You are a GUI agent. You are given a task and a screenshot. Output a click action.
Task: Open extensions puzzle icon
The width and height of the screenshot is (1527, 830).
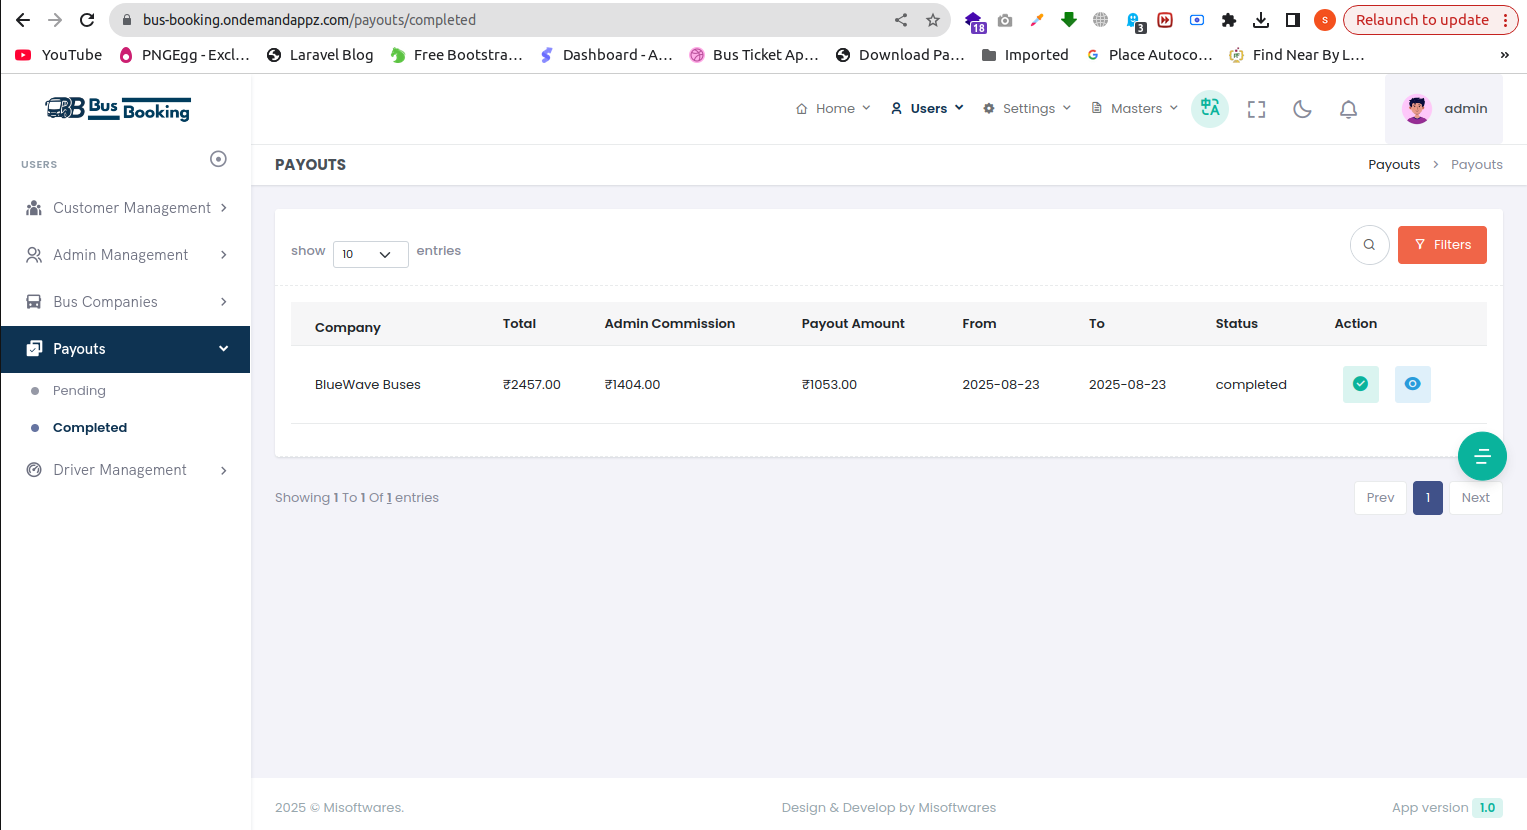pyautogui.click(x=1229, y=20)
